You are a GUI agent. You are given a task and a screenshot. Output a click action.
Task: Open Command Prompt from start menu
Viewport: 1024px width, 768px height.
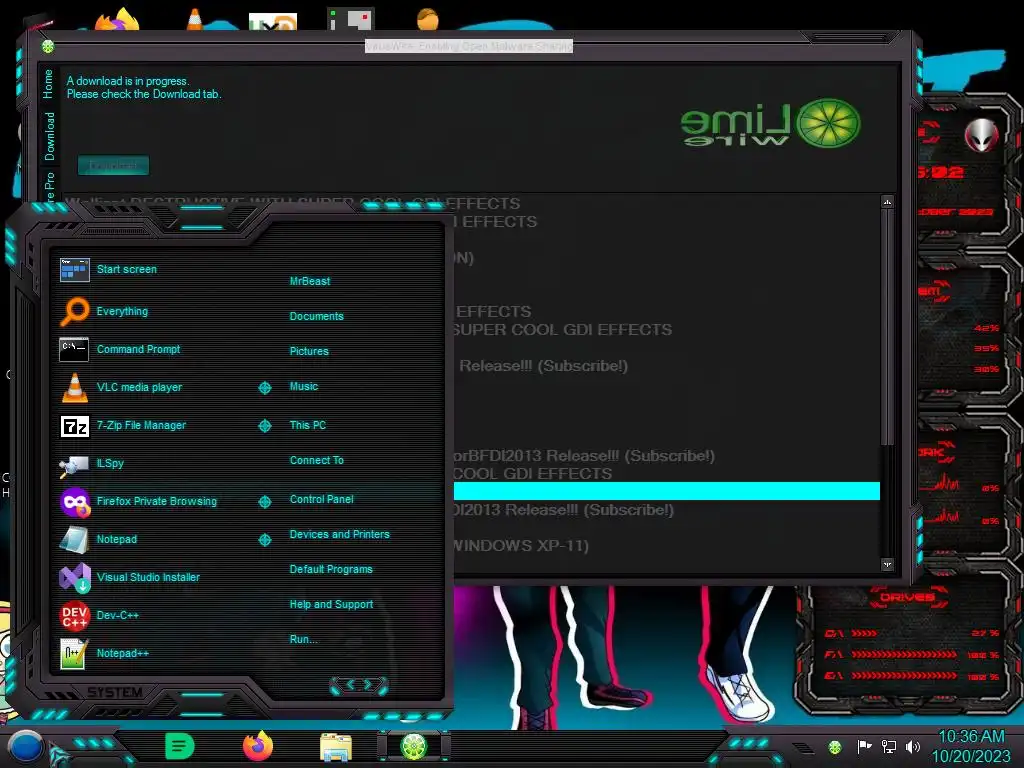point(120,349)
